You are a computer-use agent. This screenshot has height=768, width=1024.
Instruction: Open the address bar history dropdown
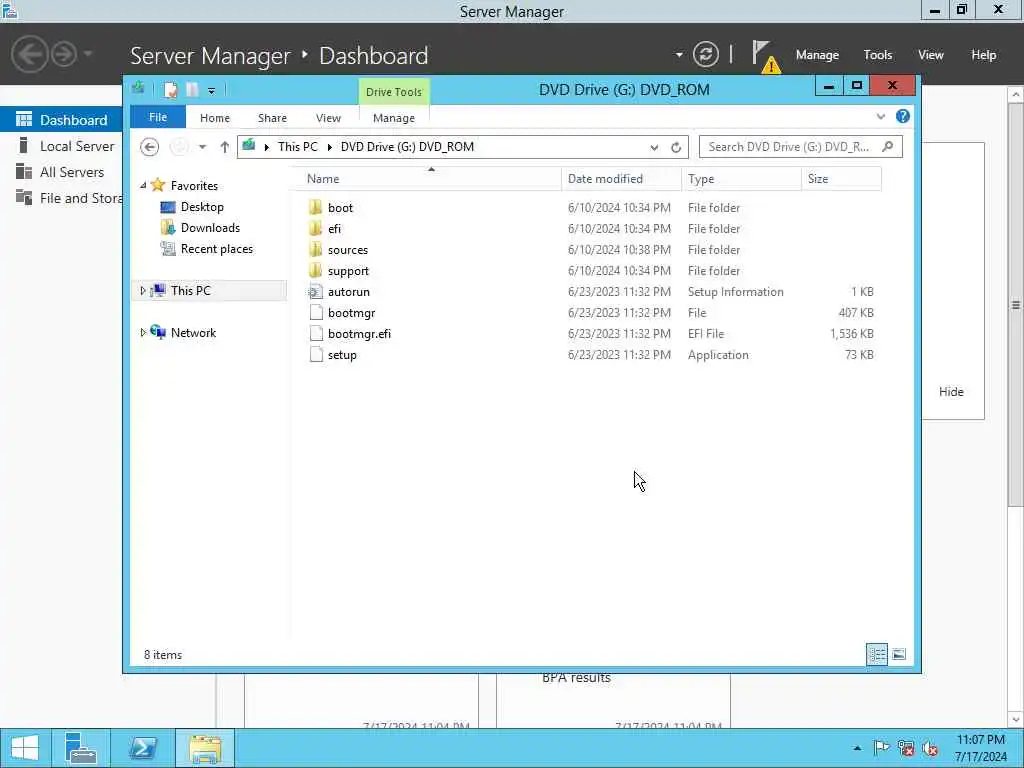coord(654,148)
